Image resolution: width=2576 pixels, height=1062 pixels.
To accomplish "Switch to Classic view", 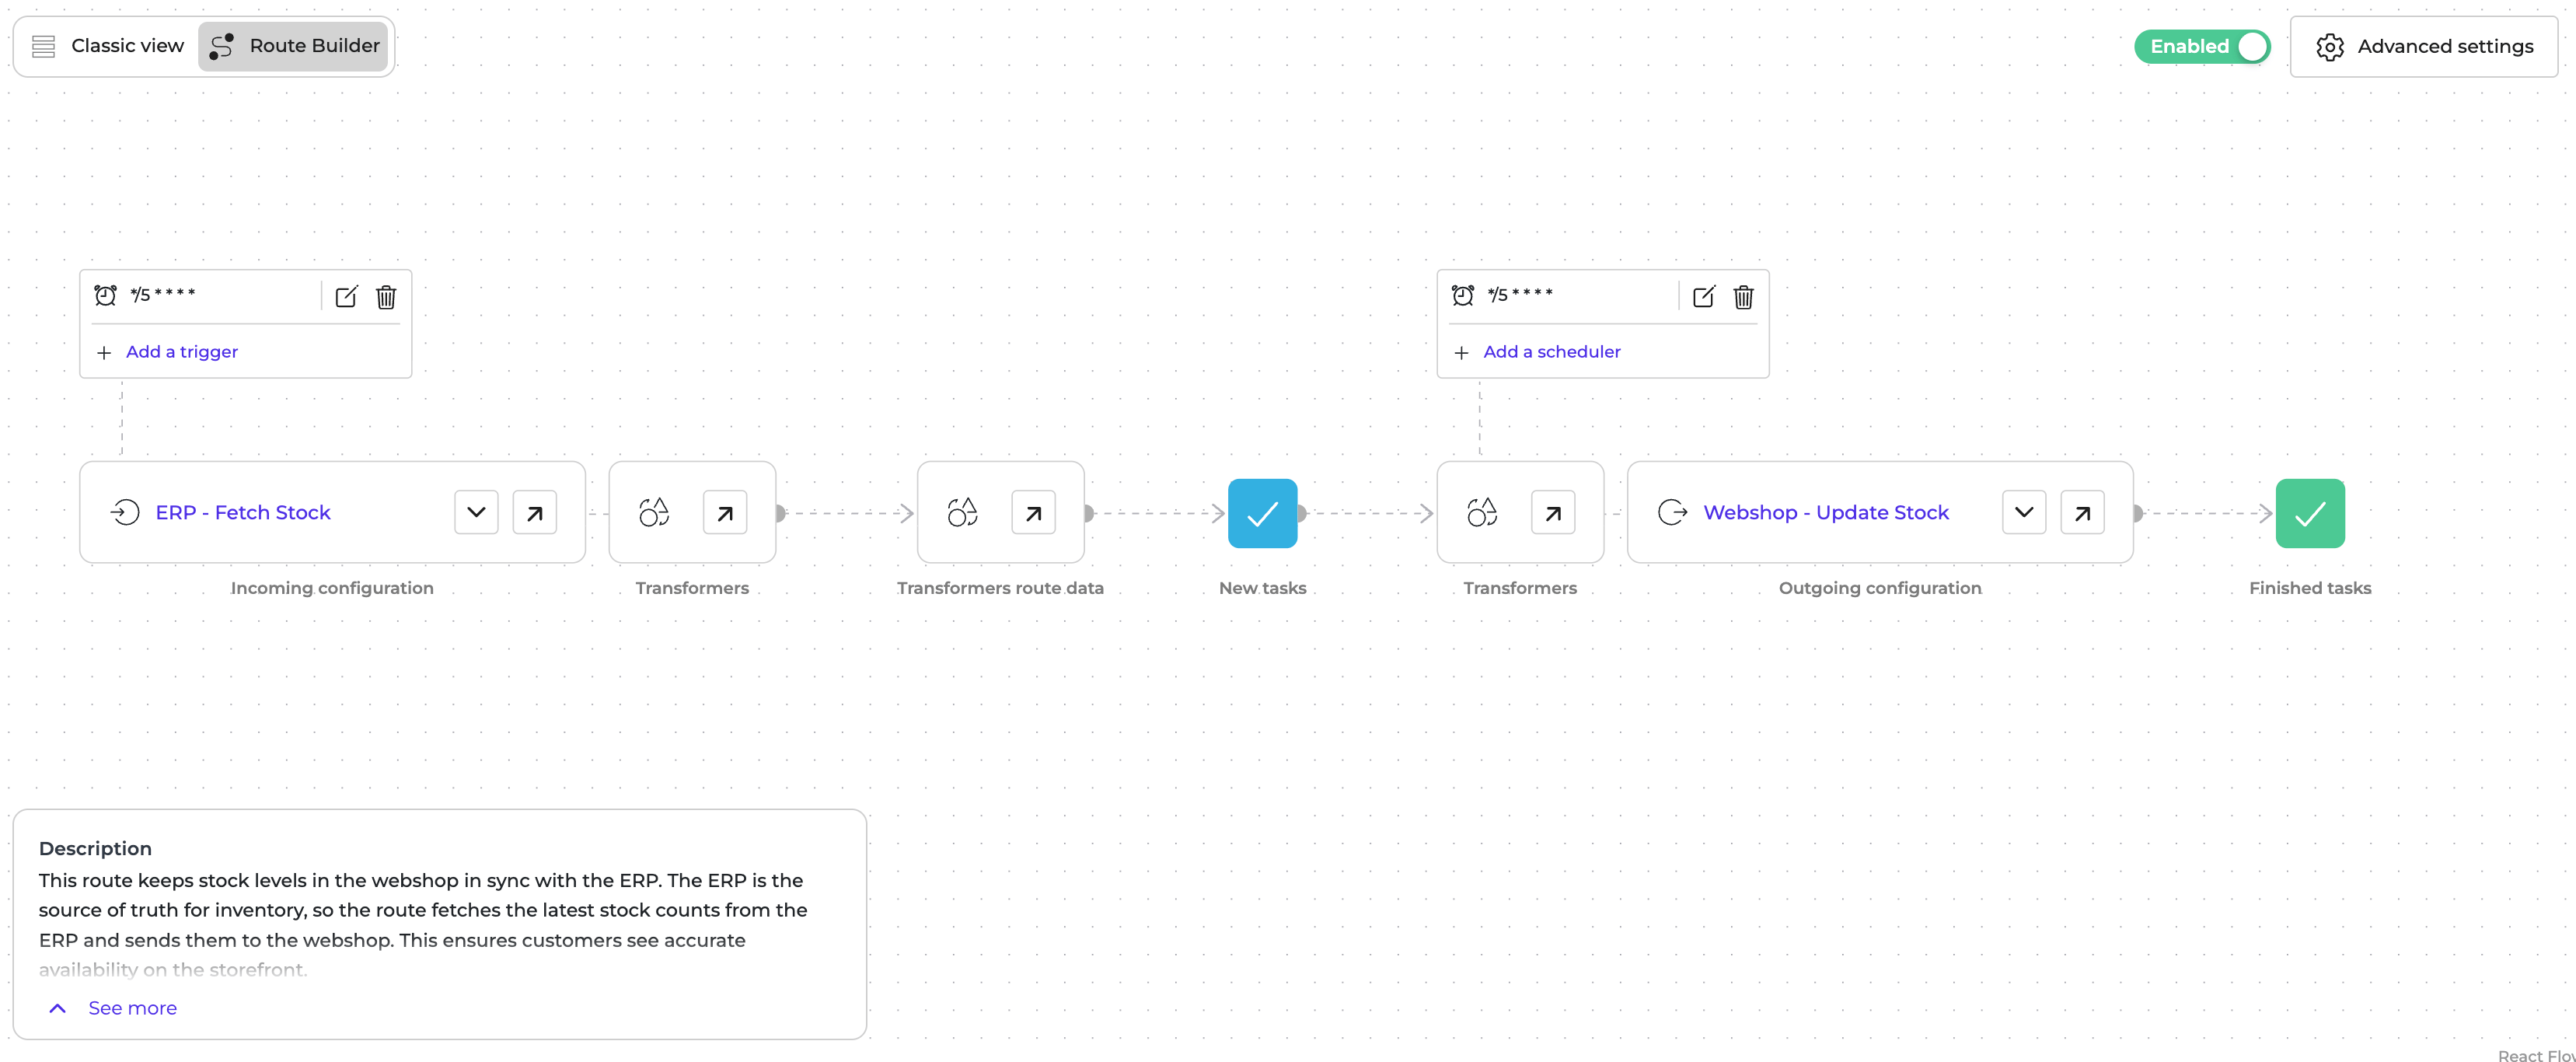I will (108, 46).
